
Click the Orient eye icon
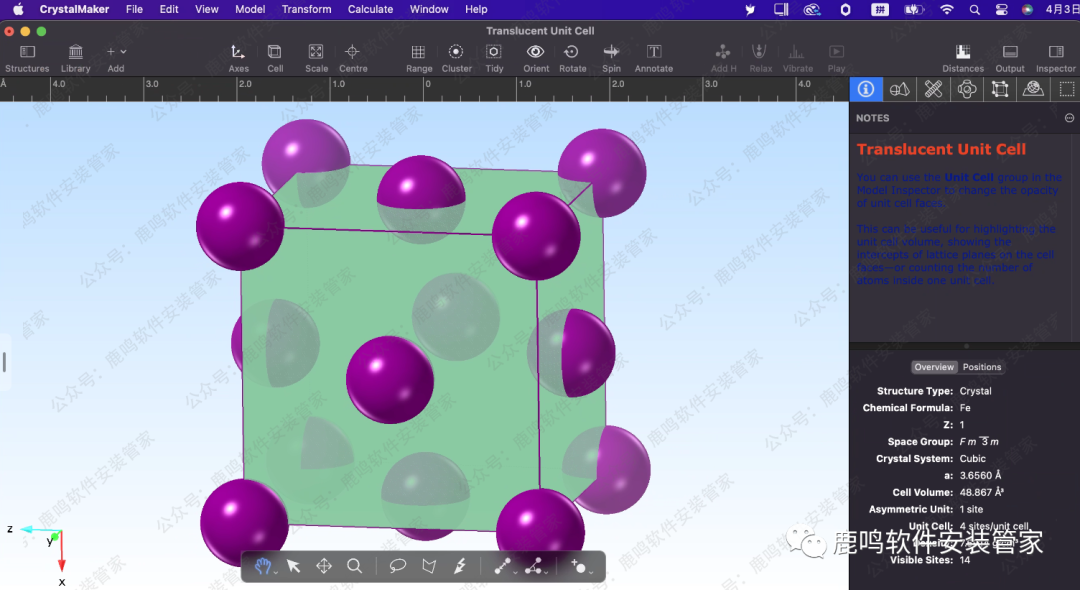(x=536, y=52)
